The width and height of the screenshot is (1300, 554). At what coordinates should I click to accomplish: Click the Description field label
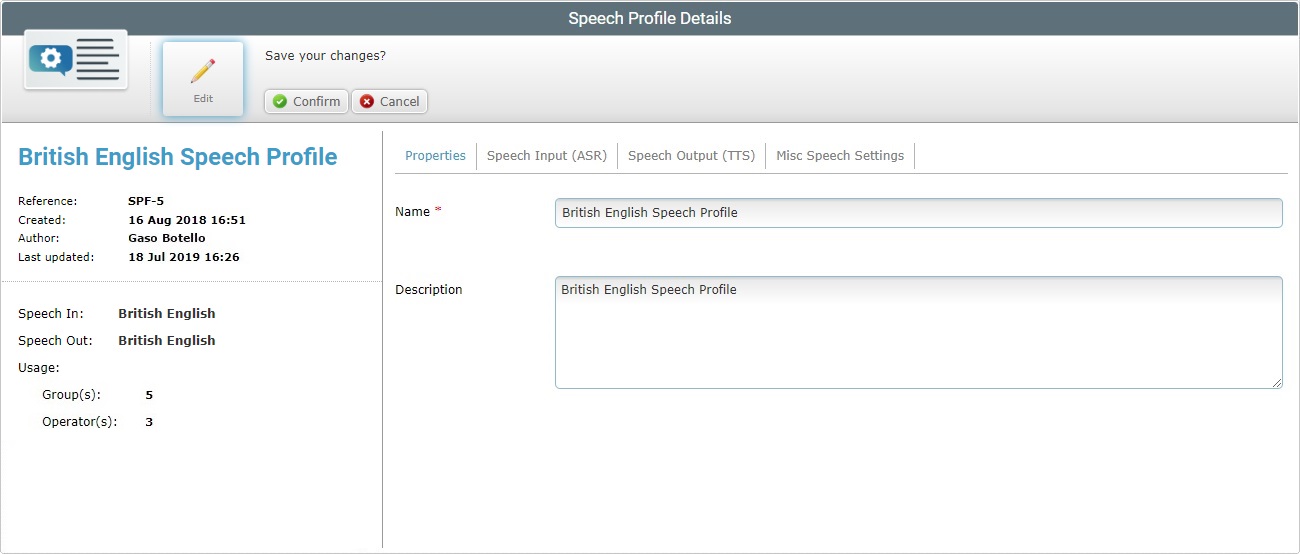[429, 290]
